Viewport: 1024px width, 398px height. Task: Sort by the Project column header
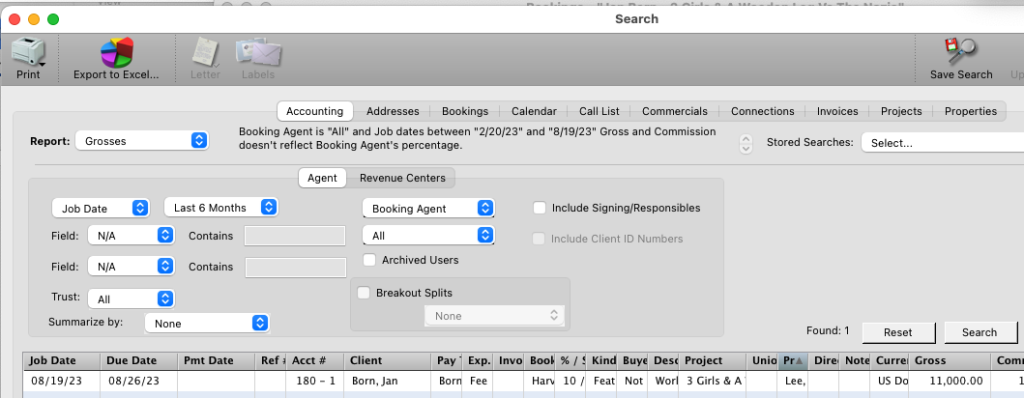point(713,360)
